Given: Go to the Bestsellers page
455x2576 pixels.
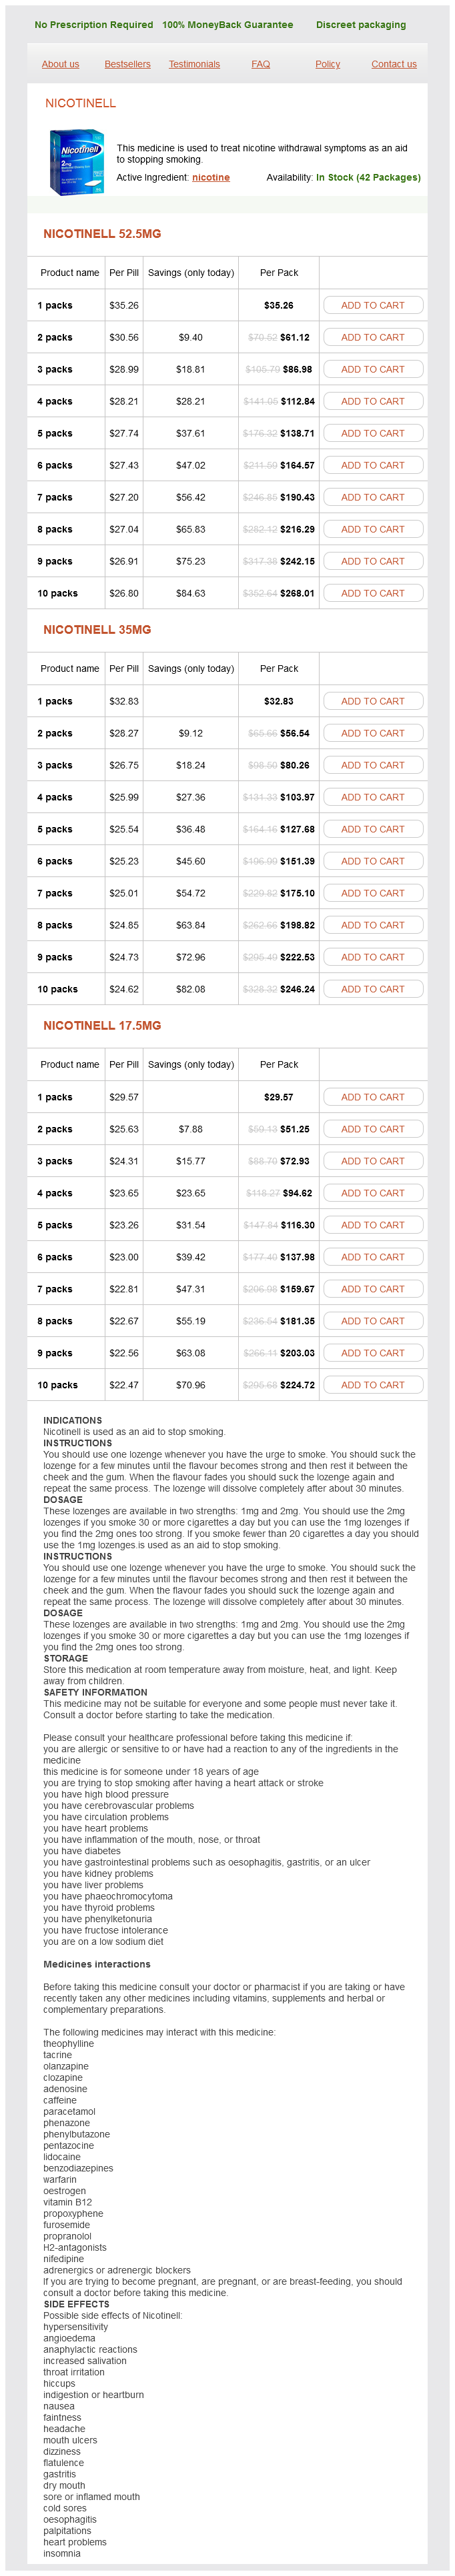Looking at the screenshot, I should (x=127, y=64).
